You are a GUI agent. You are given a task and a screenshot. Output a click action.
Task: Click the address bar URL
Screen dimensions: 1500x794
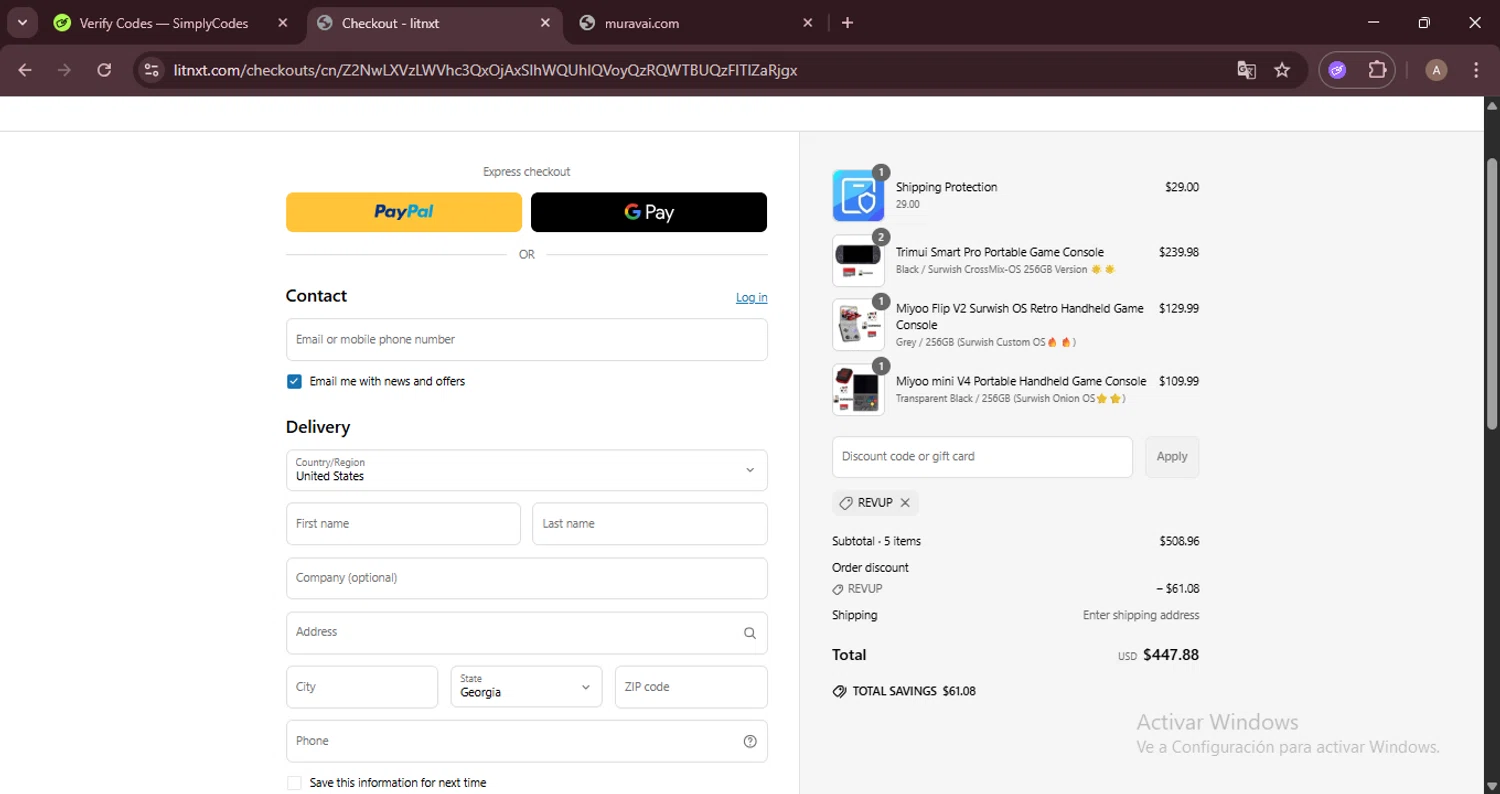pyautogui.click(x=485, y=70)
